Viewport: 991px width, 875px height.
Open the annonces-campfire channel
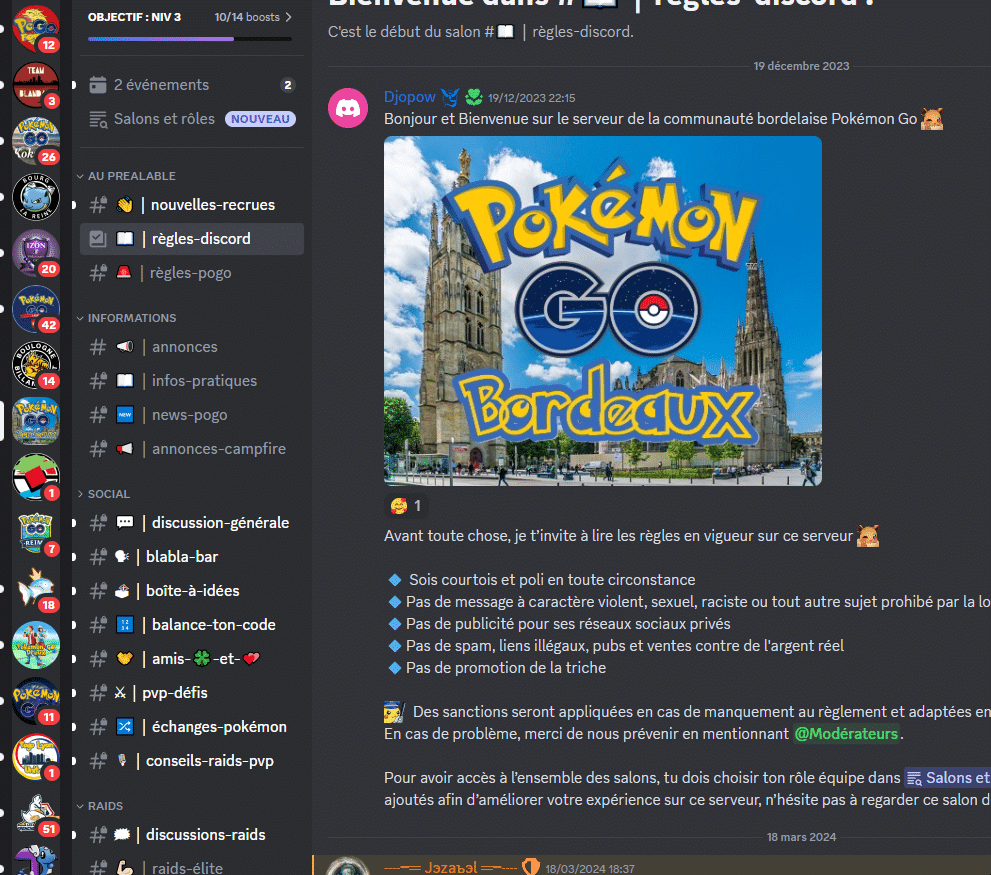pyautogui.click(x=192, y=449)
